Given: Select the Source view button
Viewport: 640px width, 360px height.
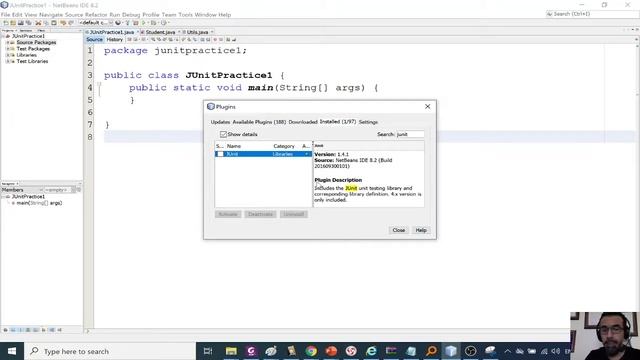Looking at the screenshot, I should click(94, 40).
